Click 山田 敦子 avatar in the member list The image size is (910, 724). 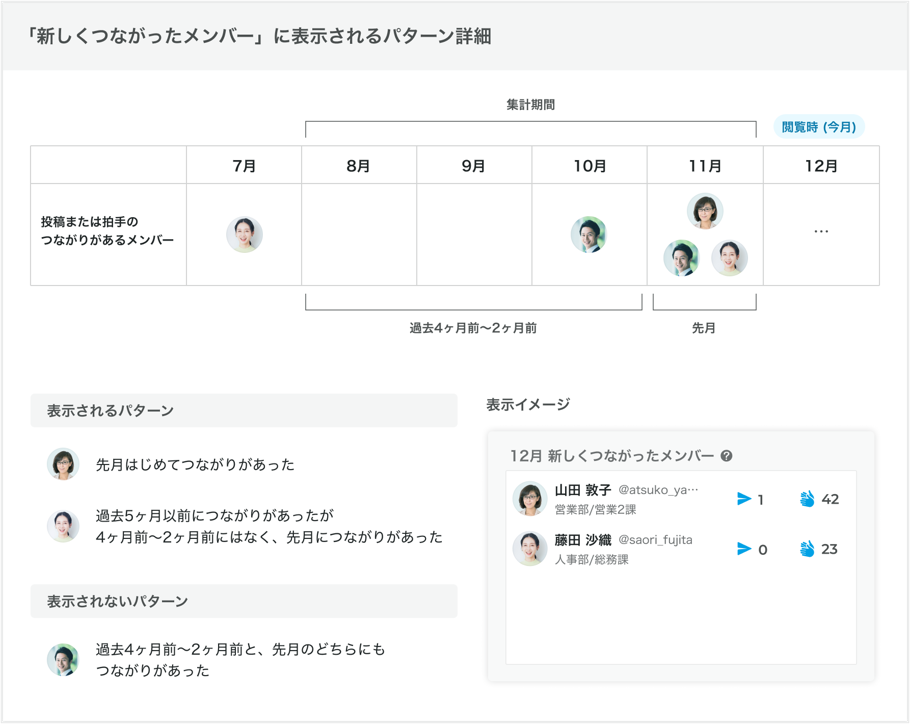click(530, 498)
